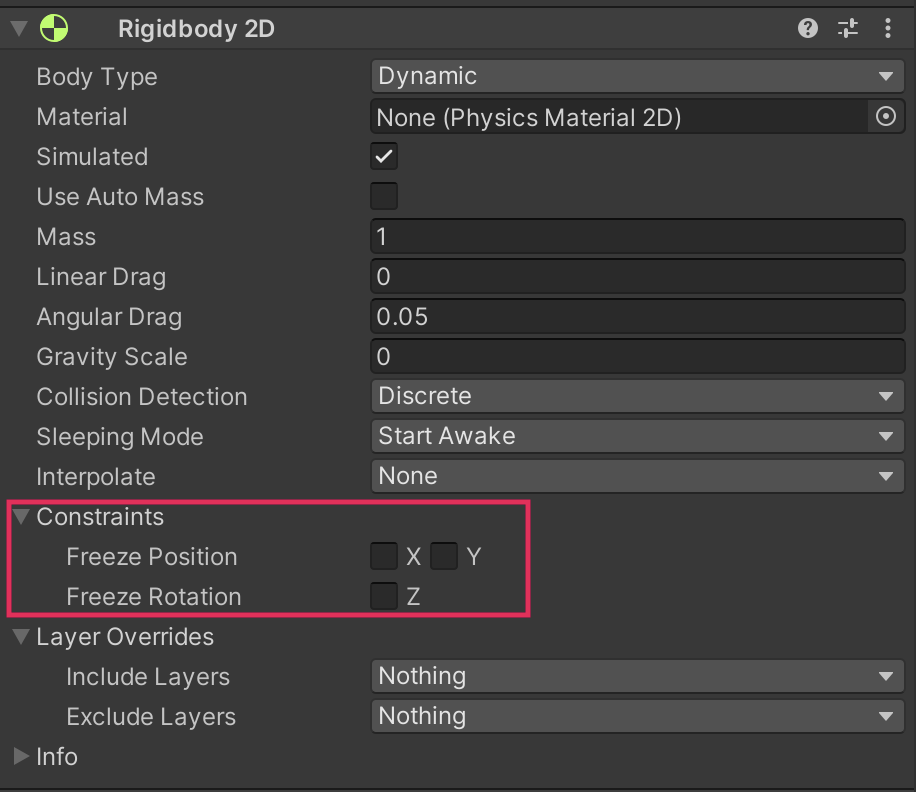
Task: Open the Exclude Layers dropdown
Action: 637,717
